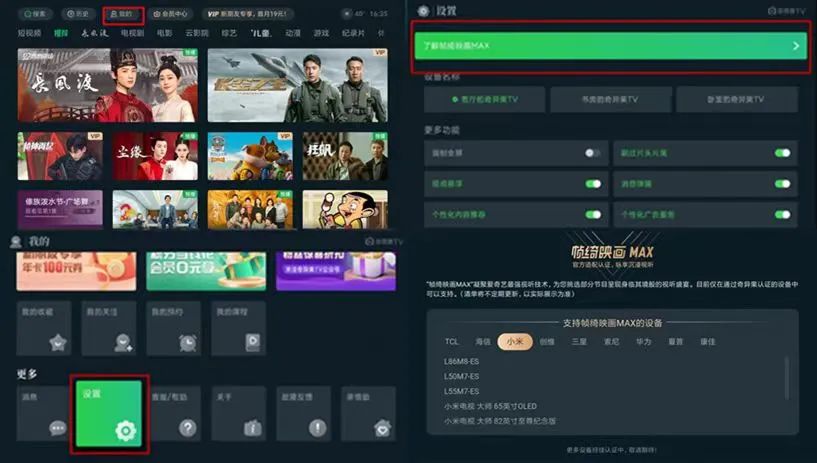Play the 长风渡 poster thumbnail
Viewport: 817px width, 463px height.
coord(108,85)
